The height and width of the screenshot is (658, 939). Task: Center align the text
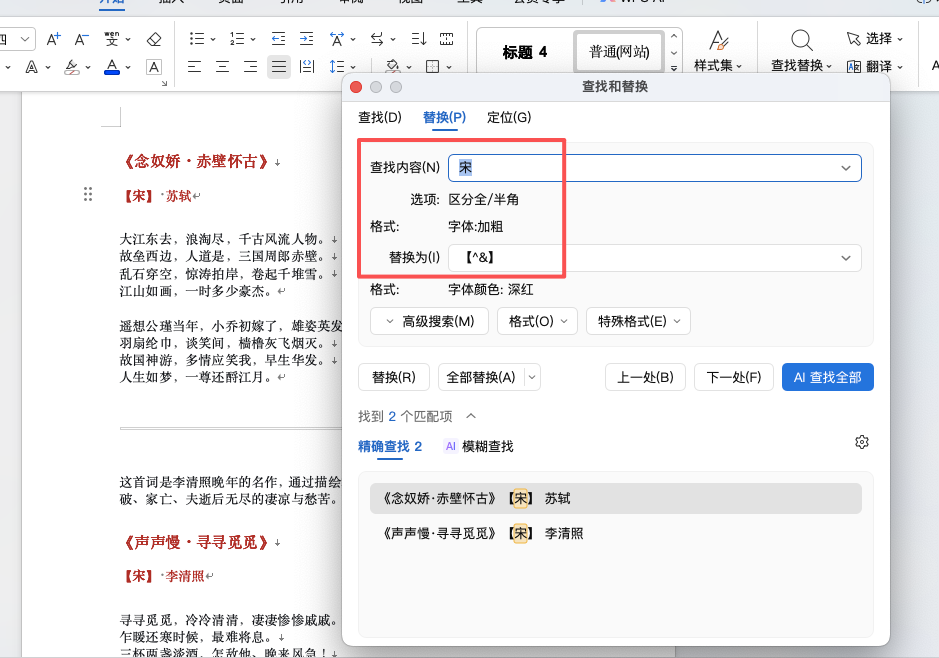click(222, 66)
